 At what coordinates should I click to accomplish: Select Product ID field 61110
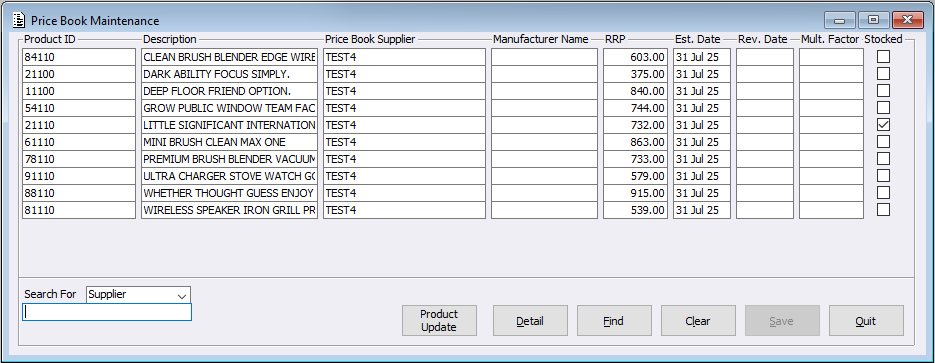coord(79,142)
